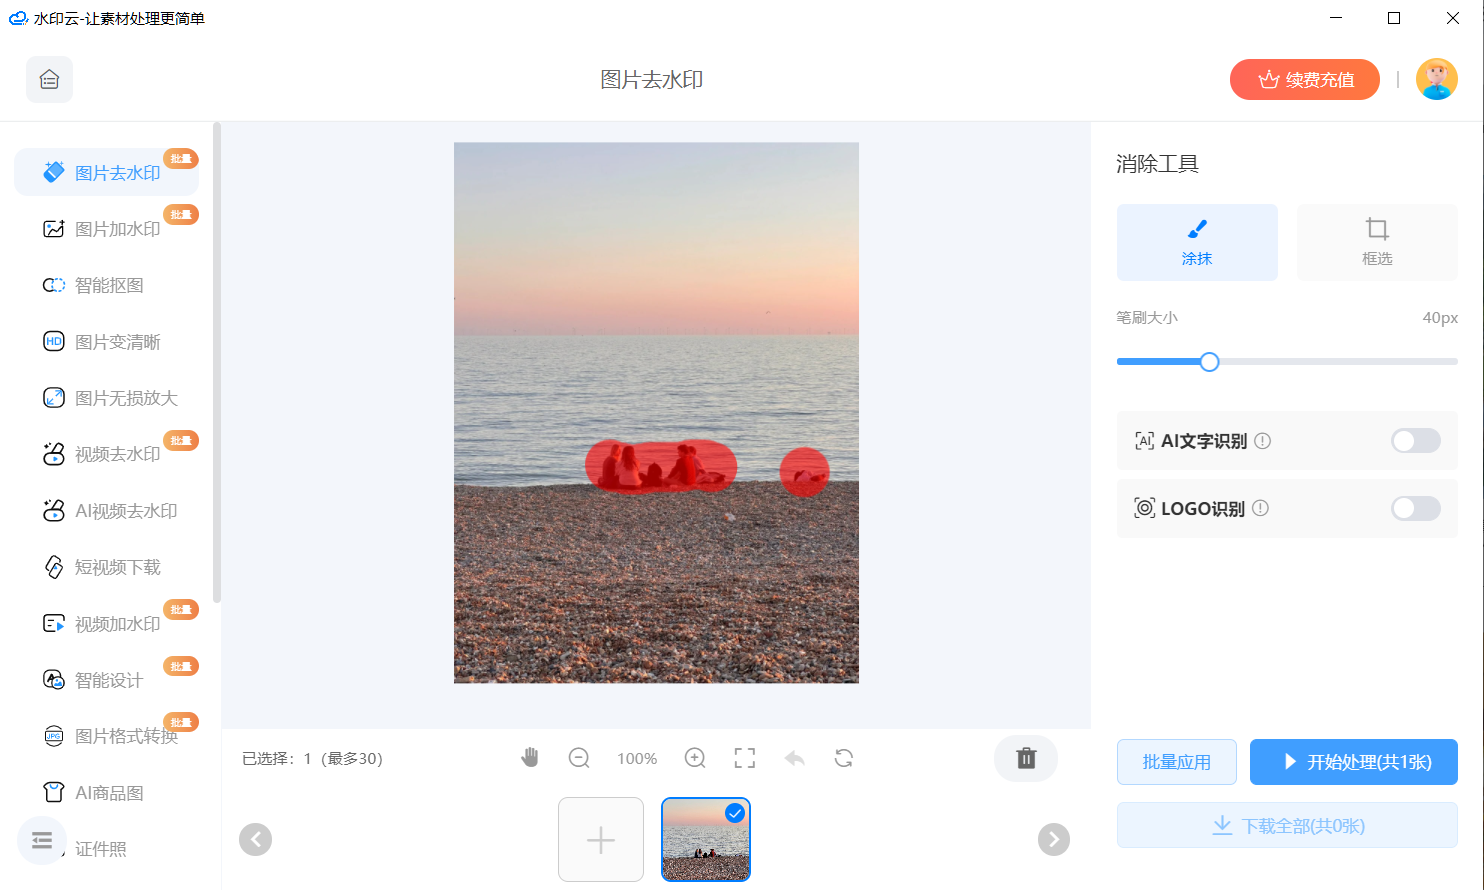Click the 消除工具 panel heading

point(1157,164)
